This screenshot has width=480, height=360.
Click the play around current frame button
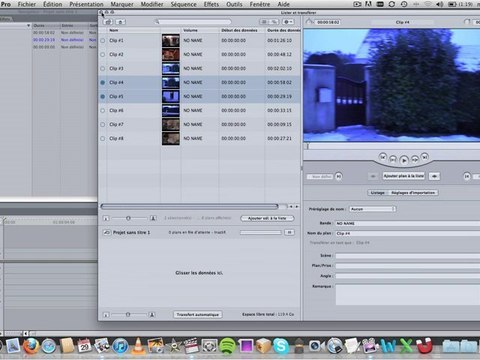pos(393,159)
